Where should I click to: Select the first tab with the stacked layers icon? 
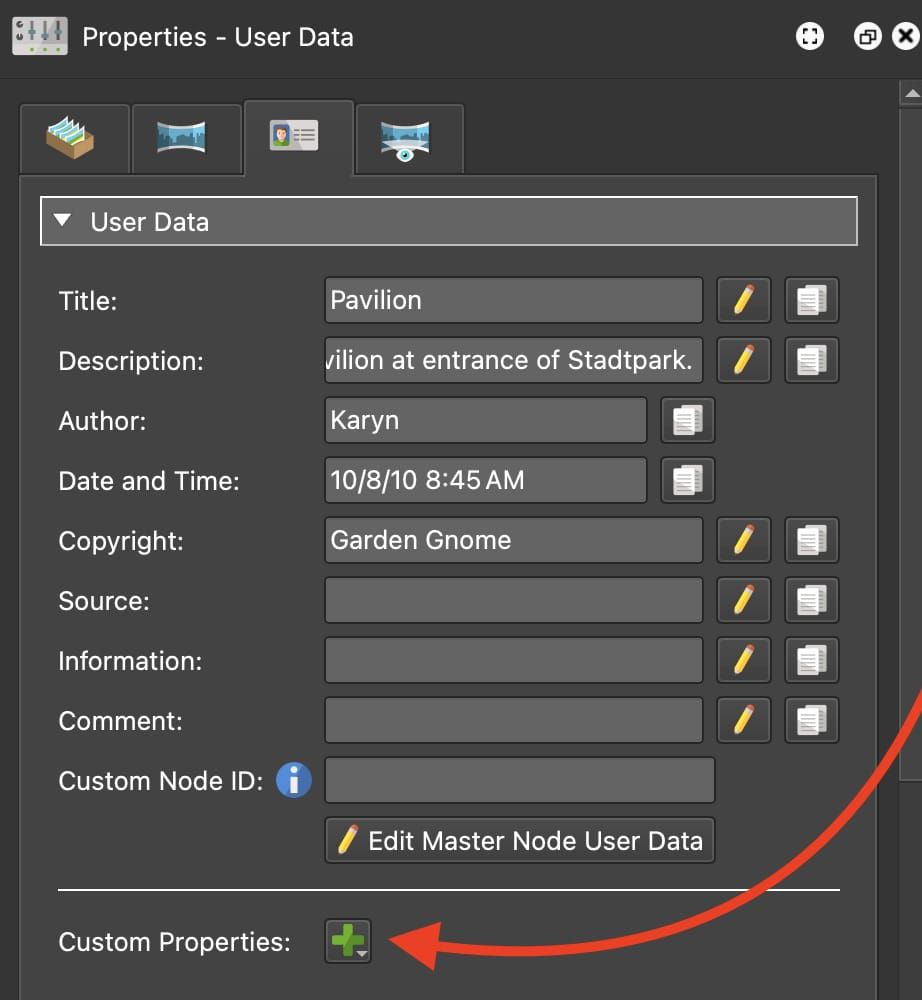coord(74,138)
